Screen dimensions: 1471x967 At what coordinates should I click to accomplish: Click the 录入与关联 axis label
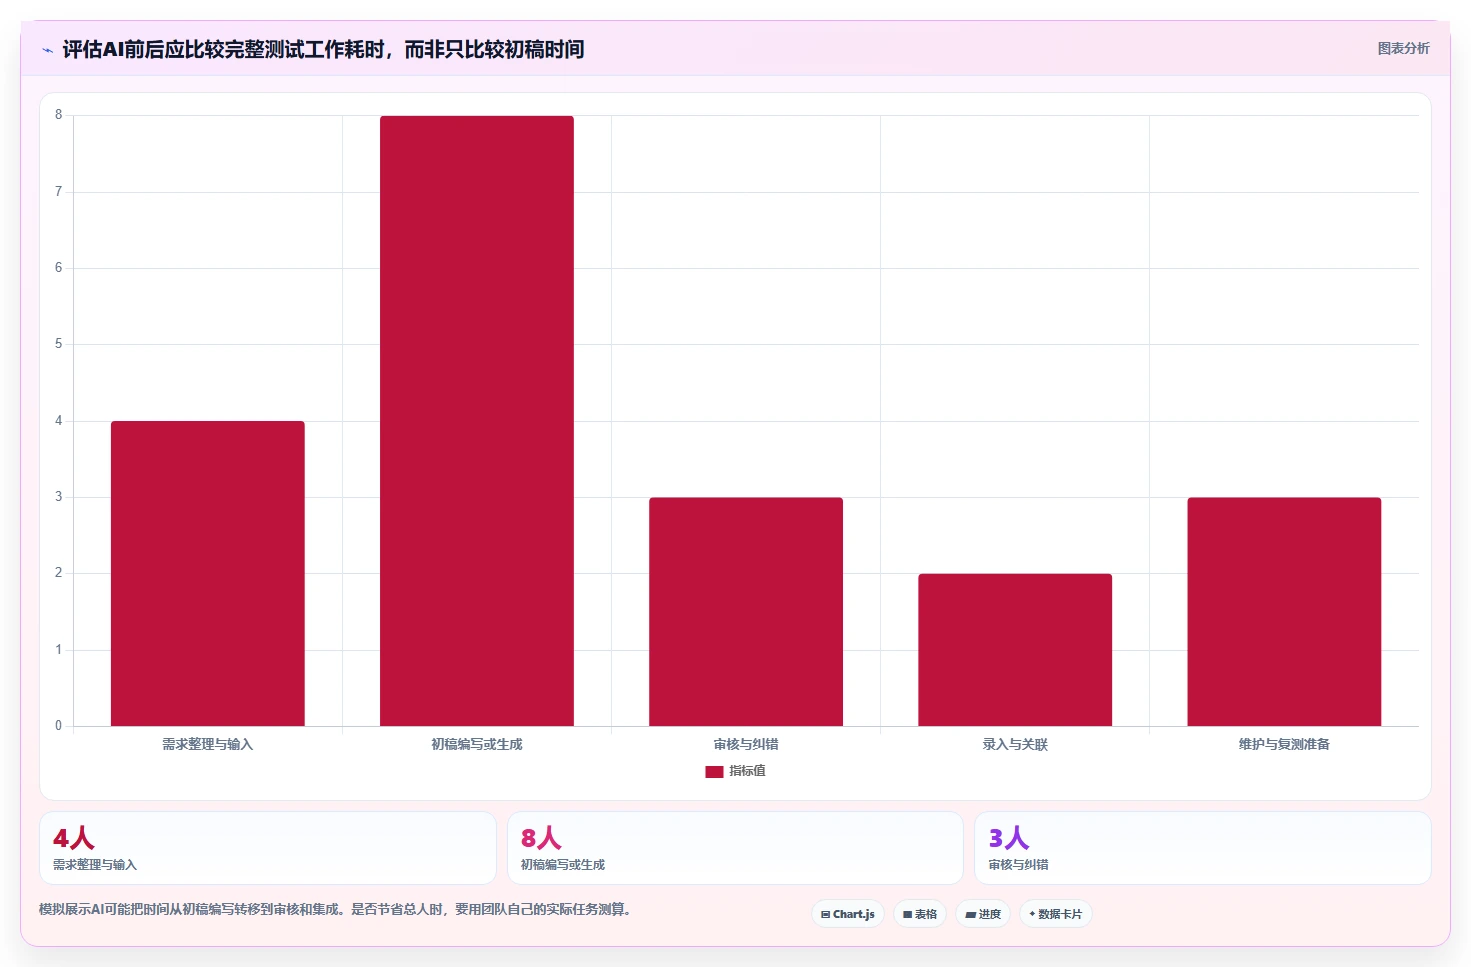click(x=1015, y=744)
